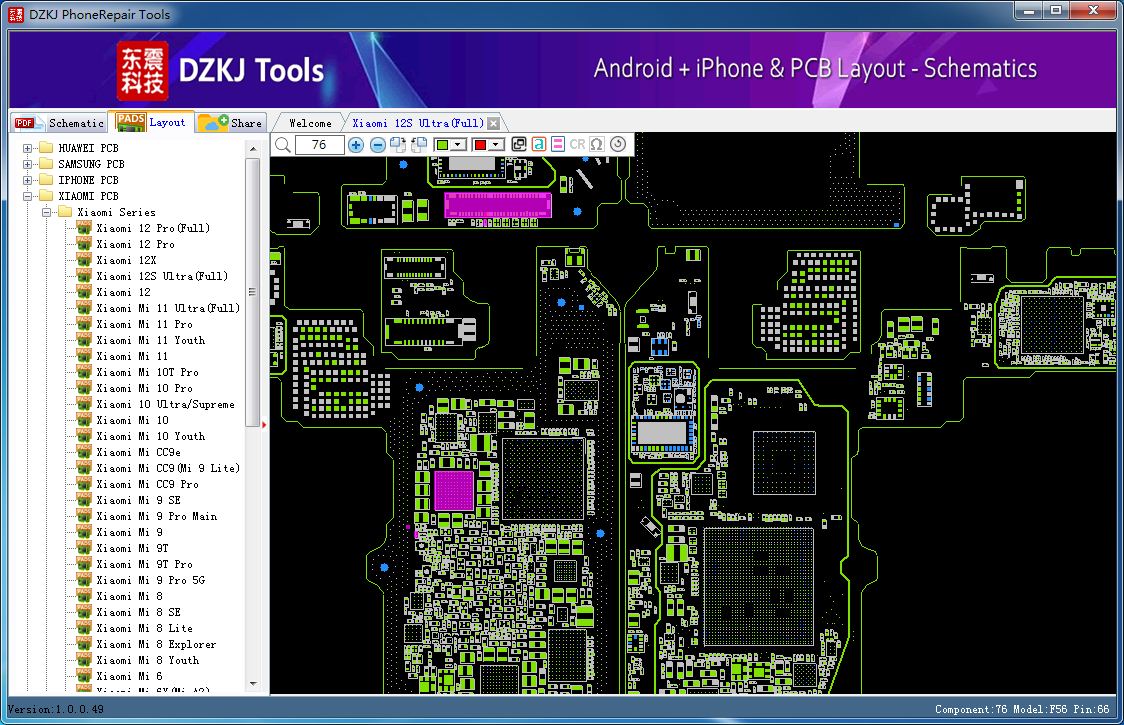Screen dimensions: 1124x725
Task: Click the Xiaomi Series folder icon
Action: pos(65,212)
